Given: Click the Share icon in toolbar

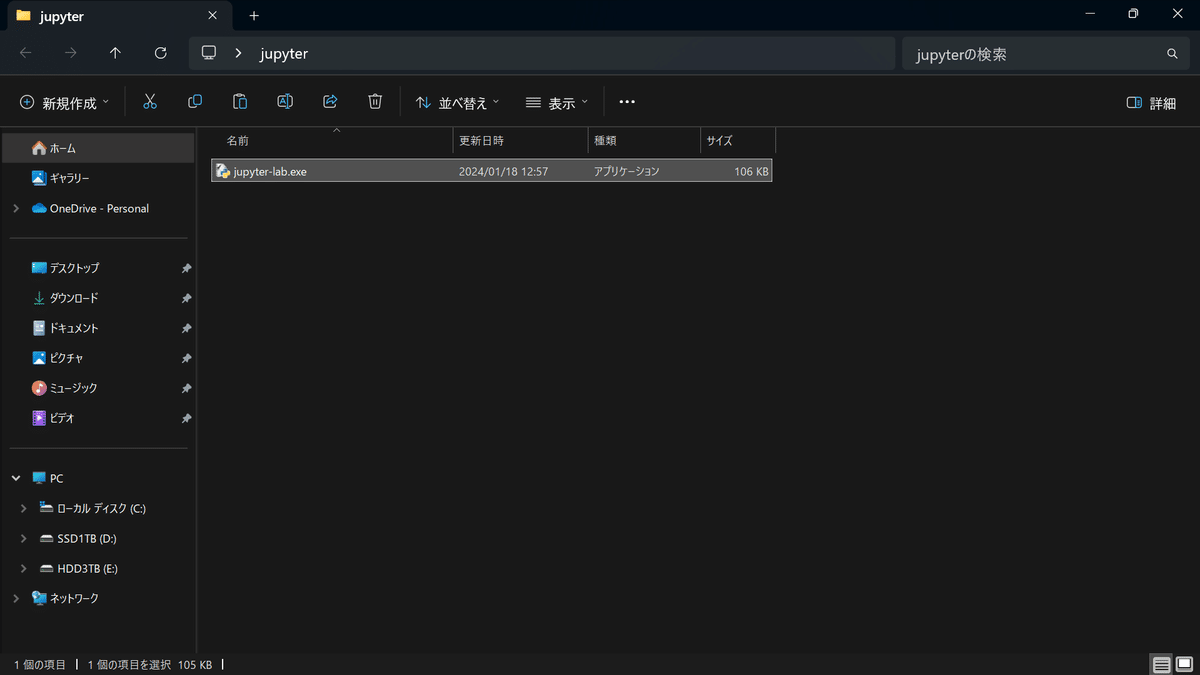Looking at the screenshot, I should pos(330,102).
